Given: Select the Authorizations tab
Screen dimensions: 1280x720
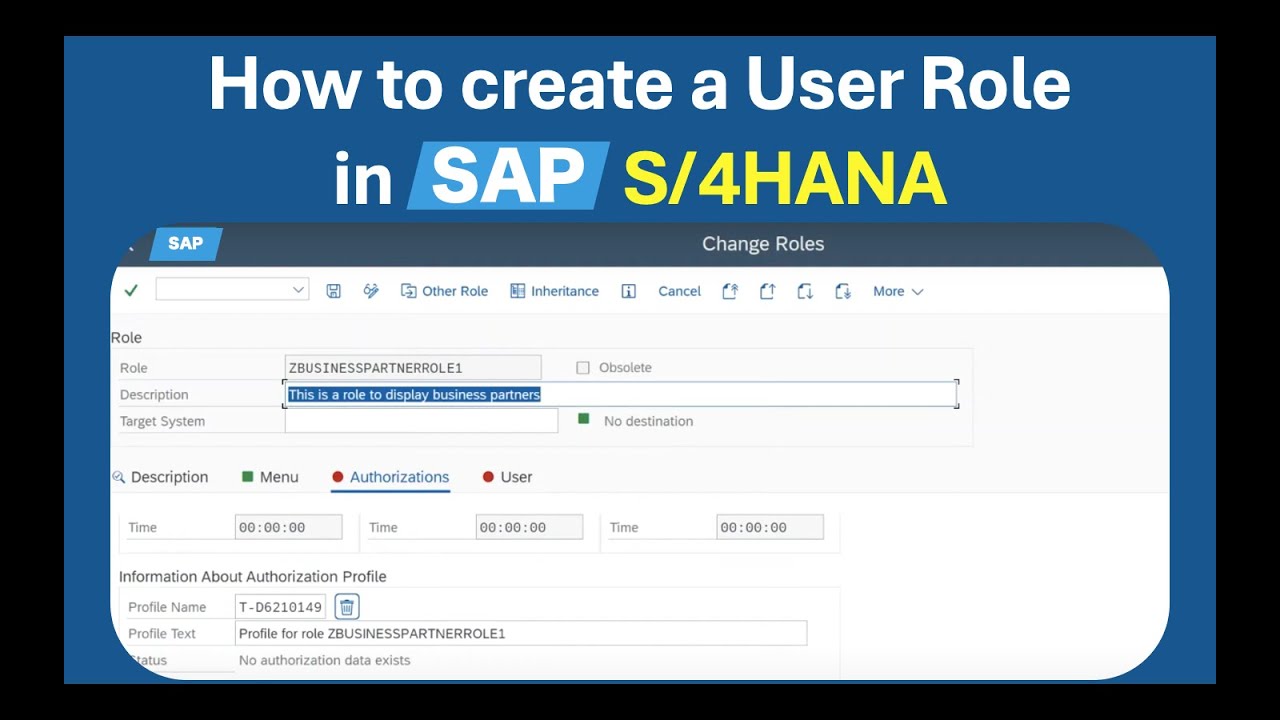Looking at the screenshot, I should pyautogui.click(x=391, y=477).
